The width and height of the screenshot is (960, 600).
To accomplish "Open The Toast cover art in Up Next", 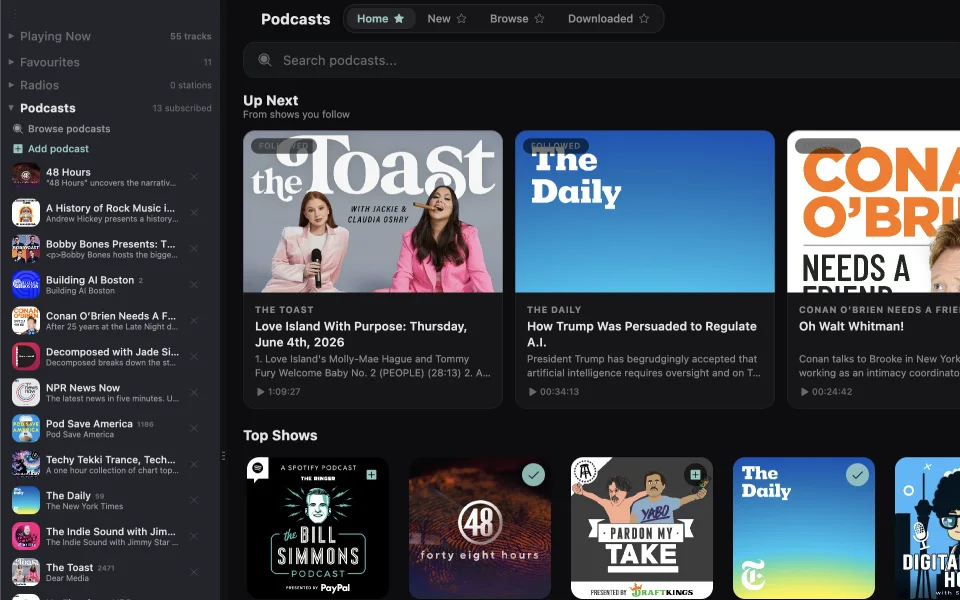I will pos(373,211).
